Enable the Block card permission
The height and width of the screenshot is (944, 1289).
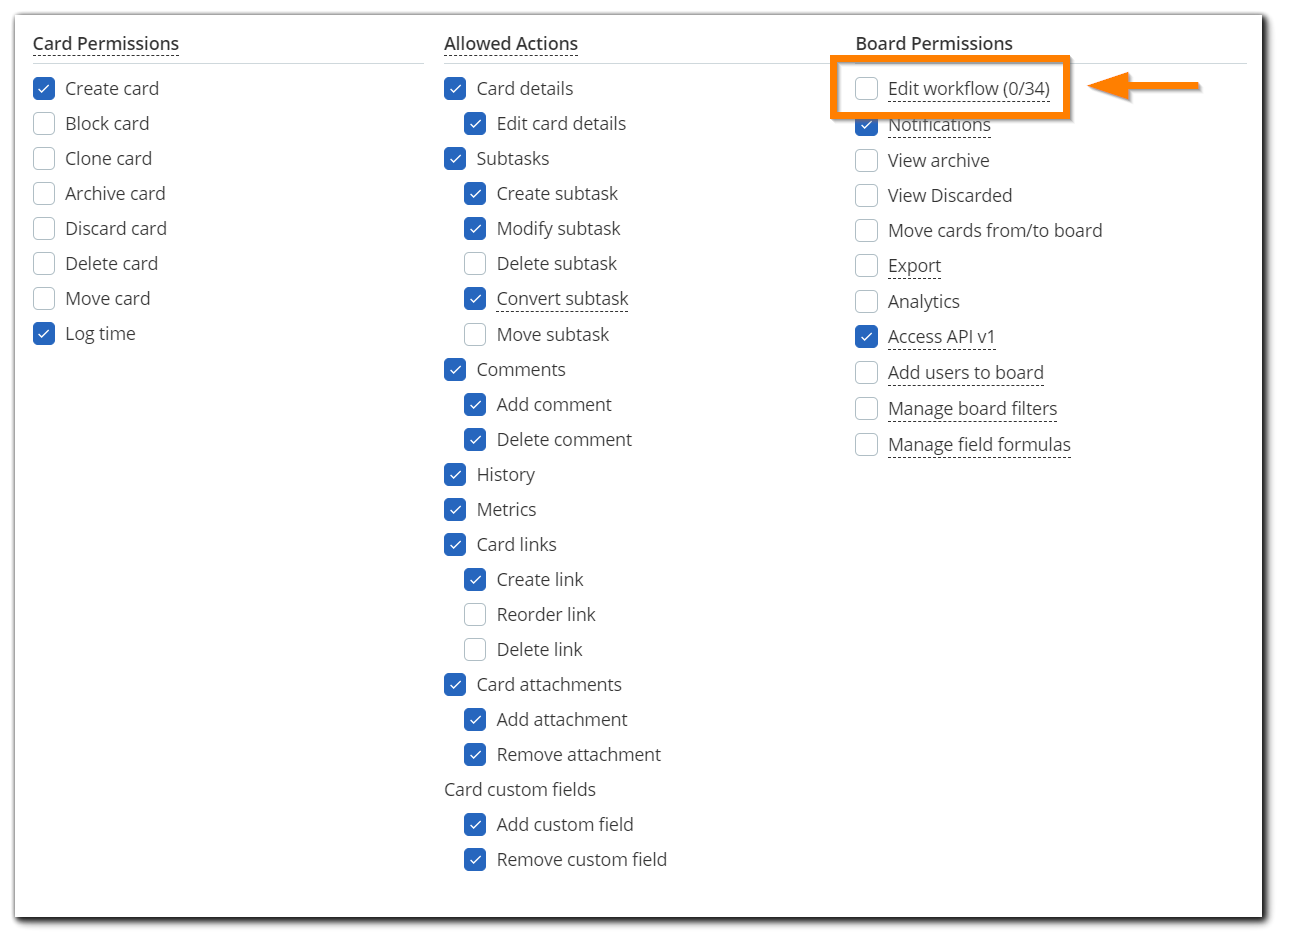[44, 123]
